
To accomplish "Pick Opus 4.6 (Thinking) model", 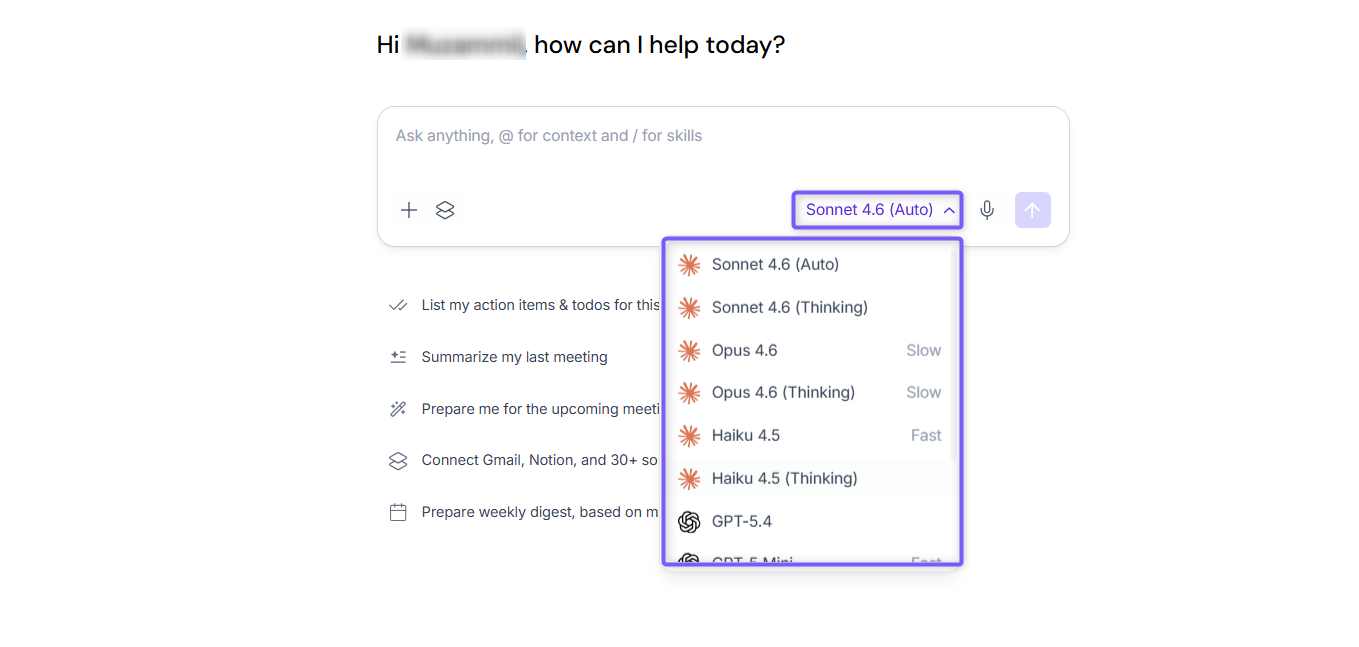I will [x=809, y=393].
